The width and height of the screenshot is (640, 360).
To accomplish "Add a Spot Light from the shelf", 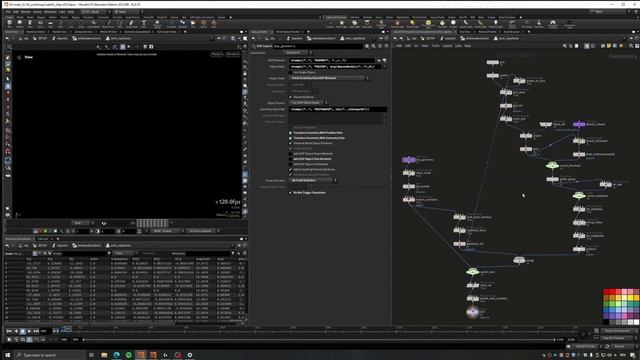I will coord(354,24).
